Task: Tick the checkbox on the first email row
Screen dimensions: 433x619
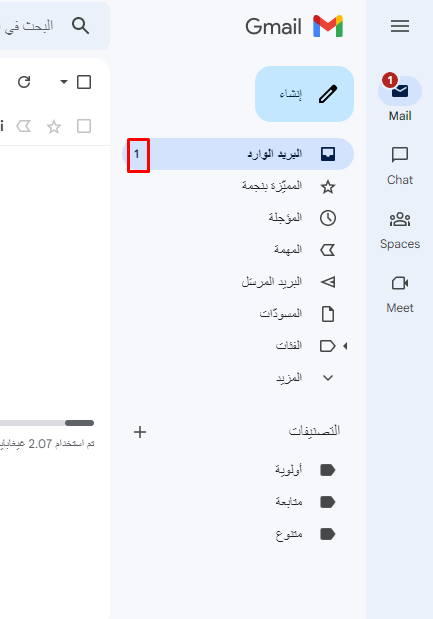Action: [x=84, y=126]
